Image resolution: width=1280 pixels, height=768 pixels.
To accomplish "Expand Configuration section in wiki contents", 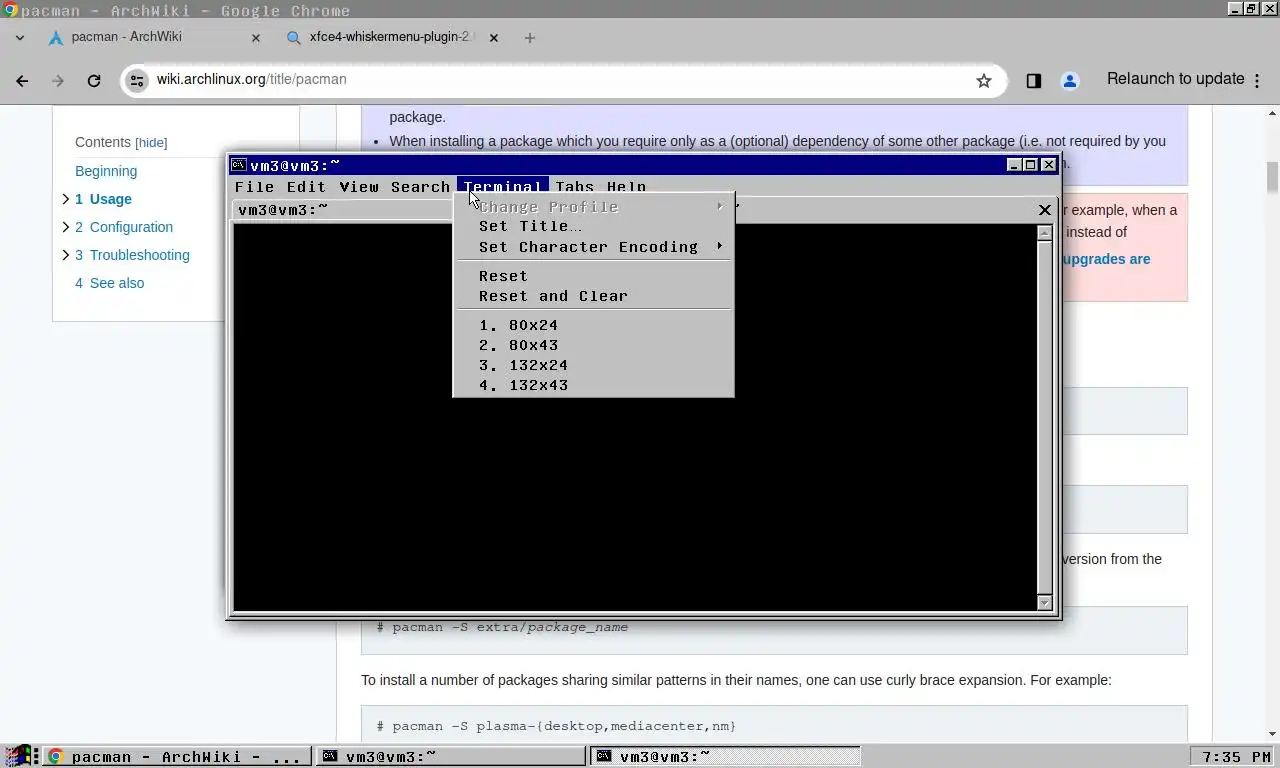I will tap(66, 227).
